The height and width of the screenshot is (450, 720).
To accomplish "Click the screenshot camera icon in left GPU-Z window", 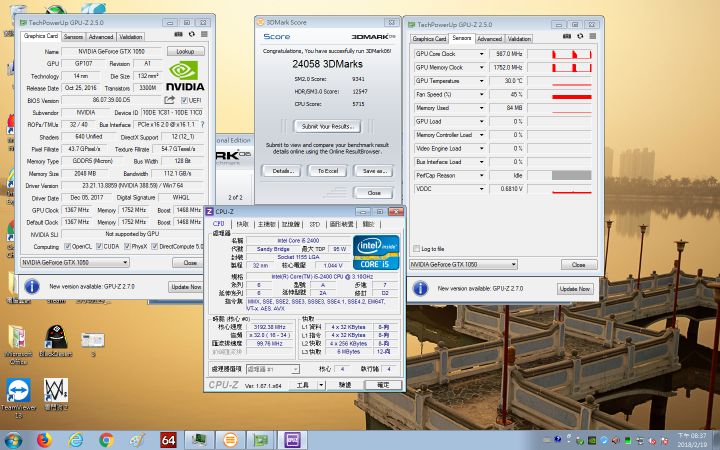I will [x=178, y=34].
